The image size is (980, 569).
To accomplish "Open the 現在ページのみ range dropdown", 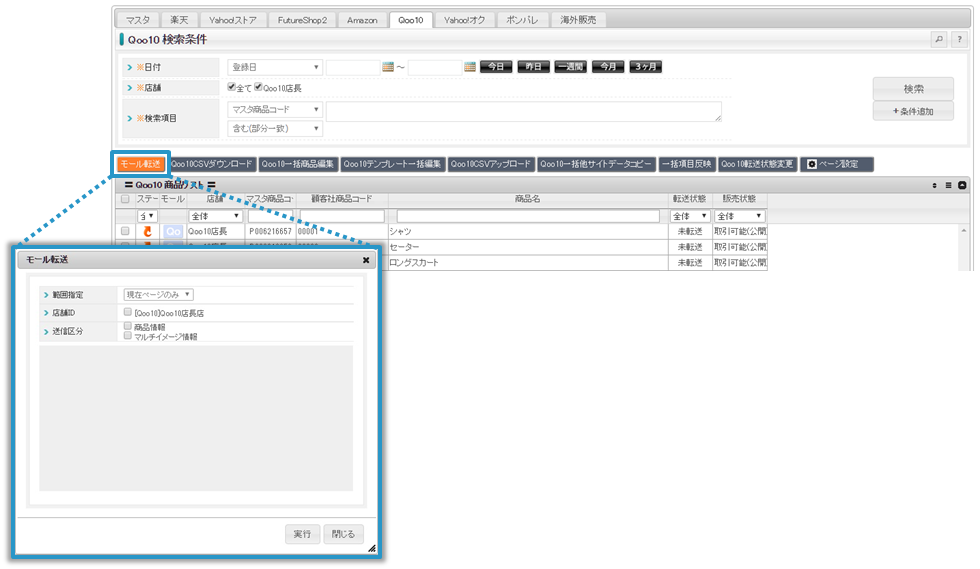I will (x=159, y=295).
